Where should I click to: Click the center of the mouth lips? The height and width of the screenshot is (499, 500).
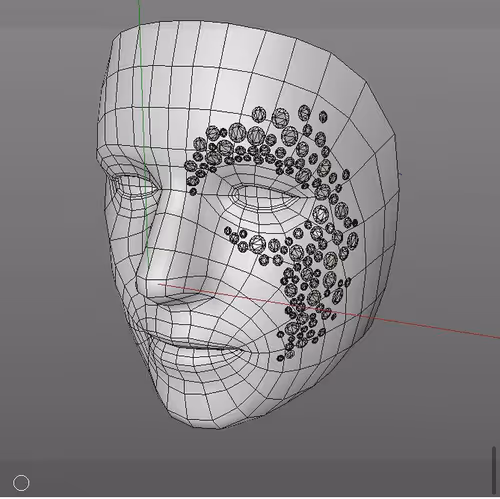[197, 343]
